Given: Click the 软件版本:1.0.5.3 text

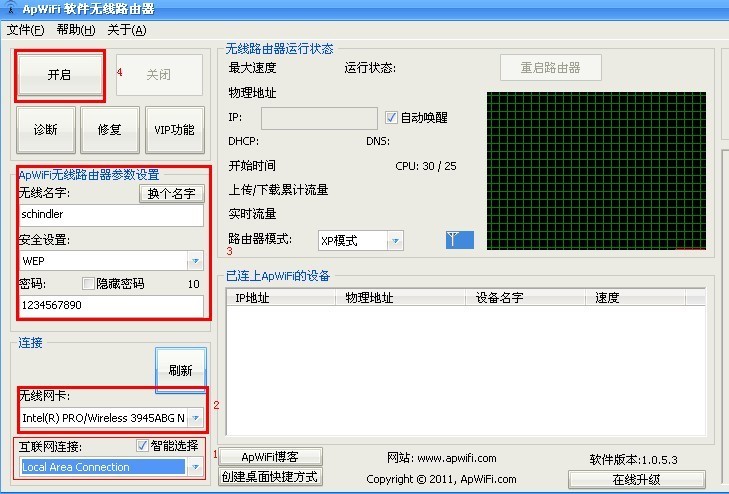Looking at the screenshot, I should 633,460.
